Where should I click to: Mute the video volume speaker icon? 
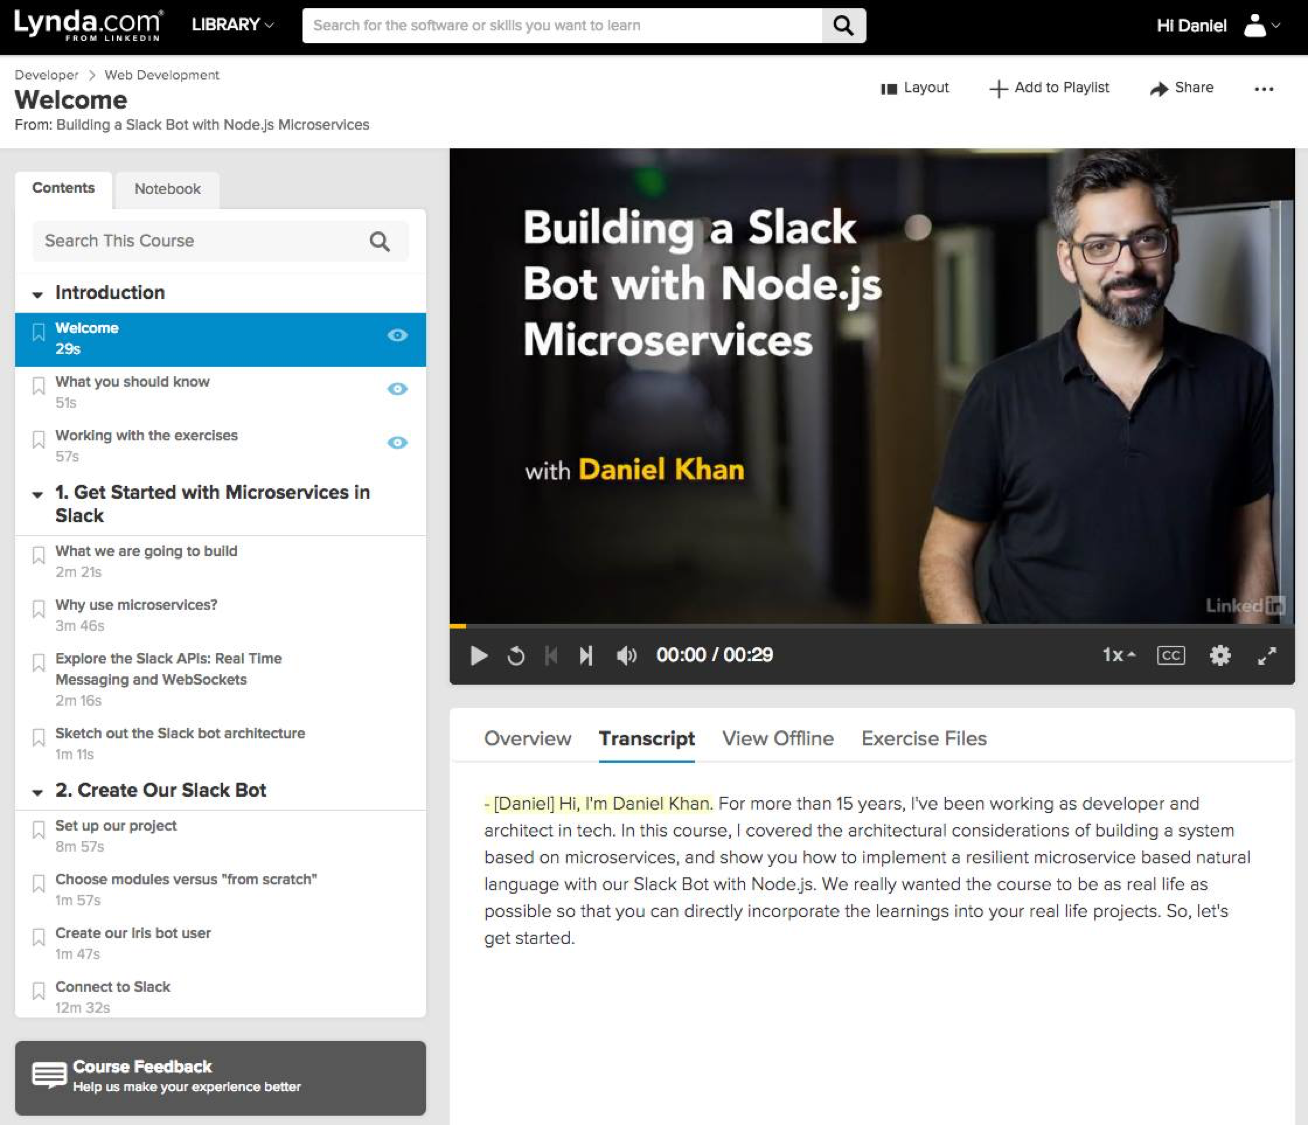[627, 656]
